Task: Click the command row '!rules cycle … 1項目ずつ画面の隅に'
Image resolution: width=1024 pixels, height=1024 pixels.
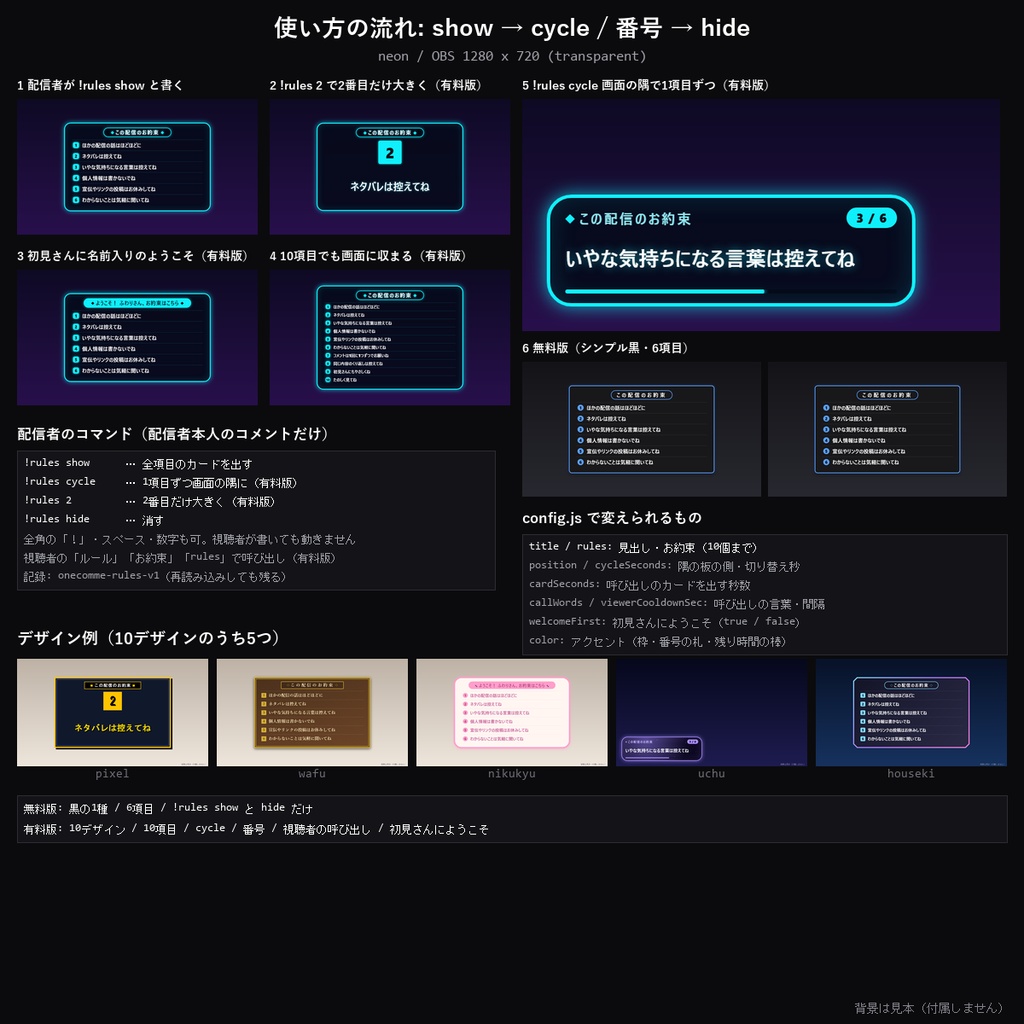Action: (x=163, y=483)
